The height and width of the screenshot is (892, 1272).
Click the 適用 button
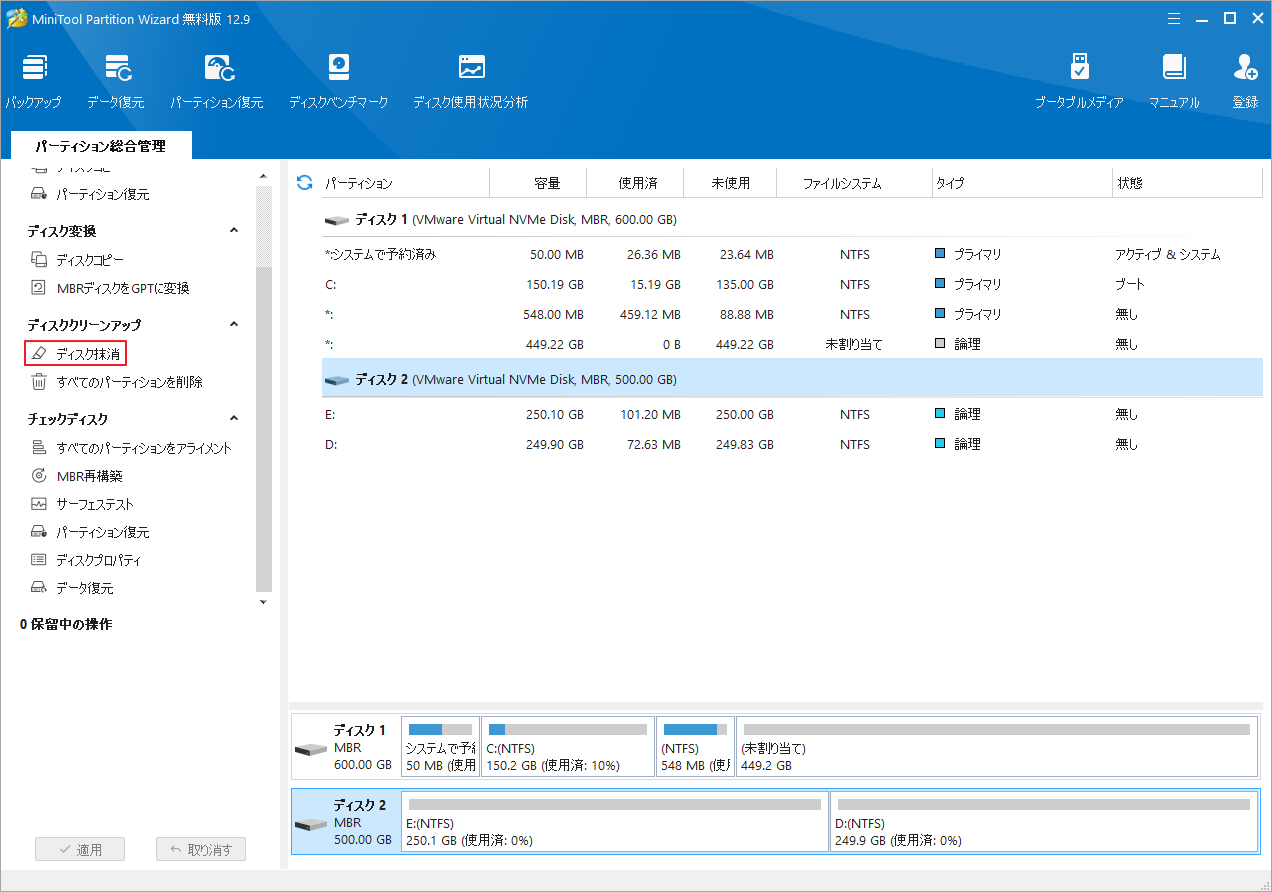pos(80,850)
